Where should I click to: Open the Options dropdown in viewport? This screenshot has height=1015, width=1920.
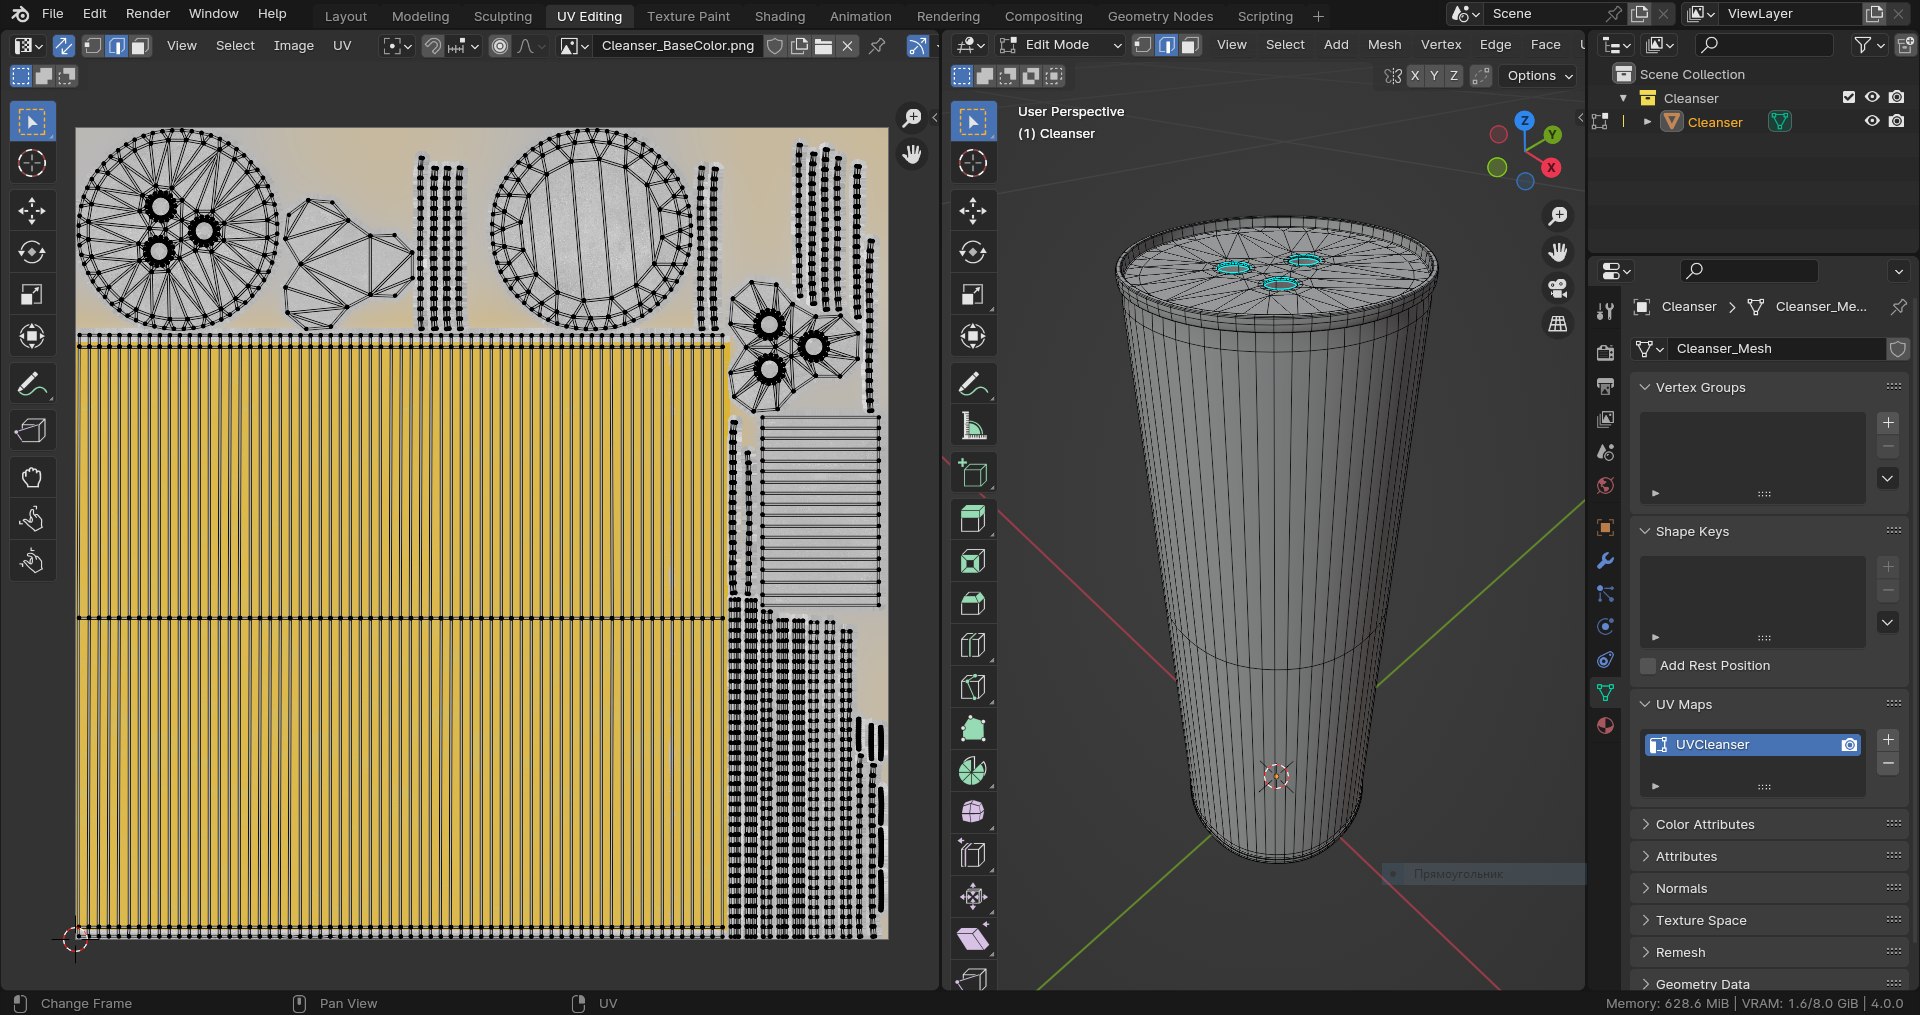pos(1539,76)
